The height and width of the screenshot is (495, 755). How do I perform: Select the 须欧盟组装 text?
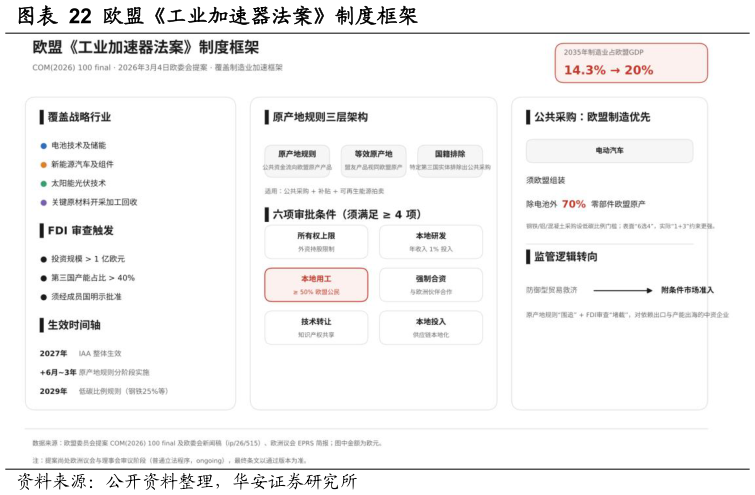pyautogui.click(x=546, y=180)
